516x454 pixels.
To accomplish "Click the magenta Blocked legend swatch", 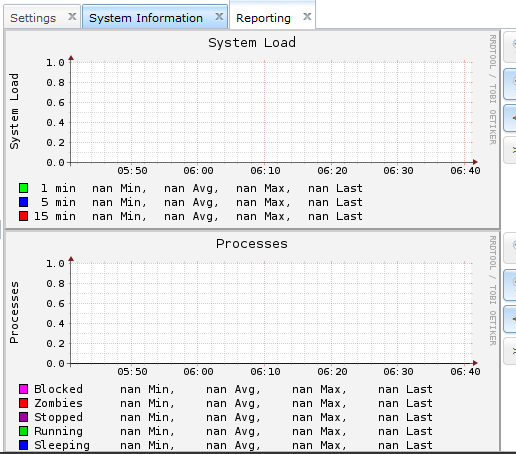I will coord(23,389).
